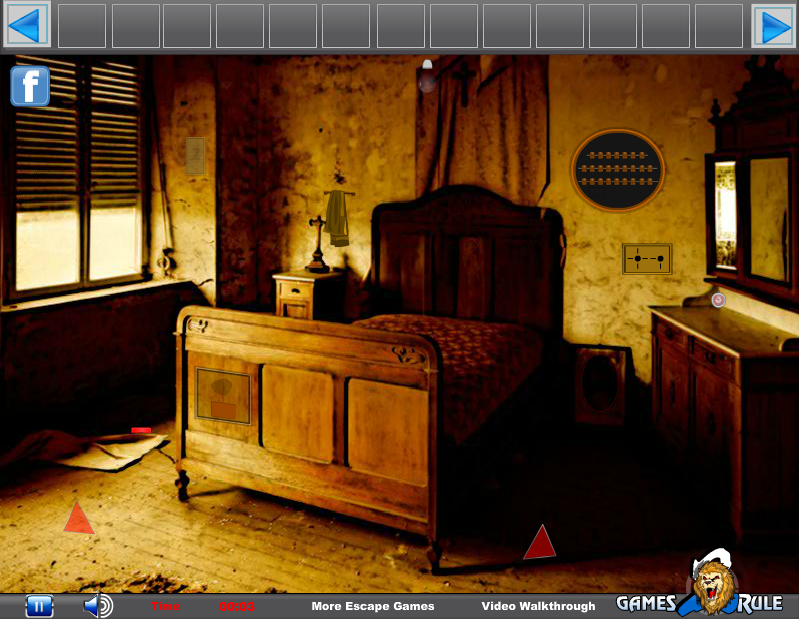Open the top dresser drawer

[672, 334]
